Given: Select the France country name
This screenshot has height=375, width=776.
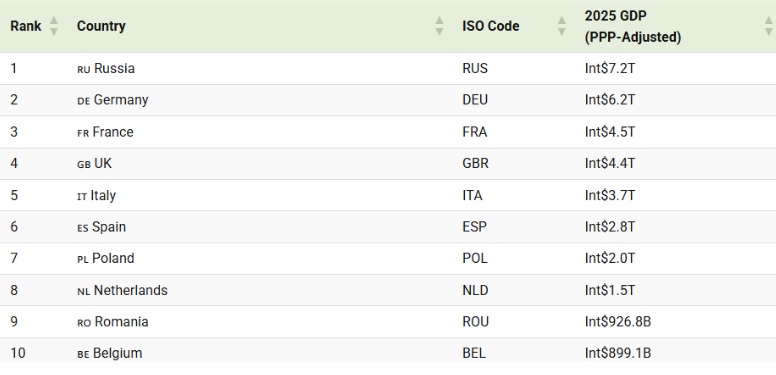Looking at the screenshot, I should tap(113, 132).
